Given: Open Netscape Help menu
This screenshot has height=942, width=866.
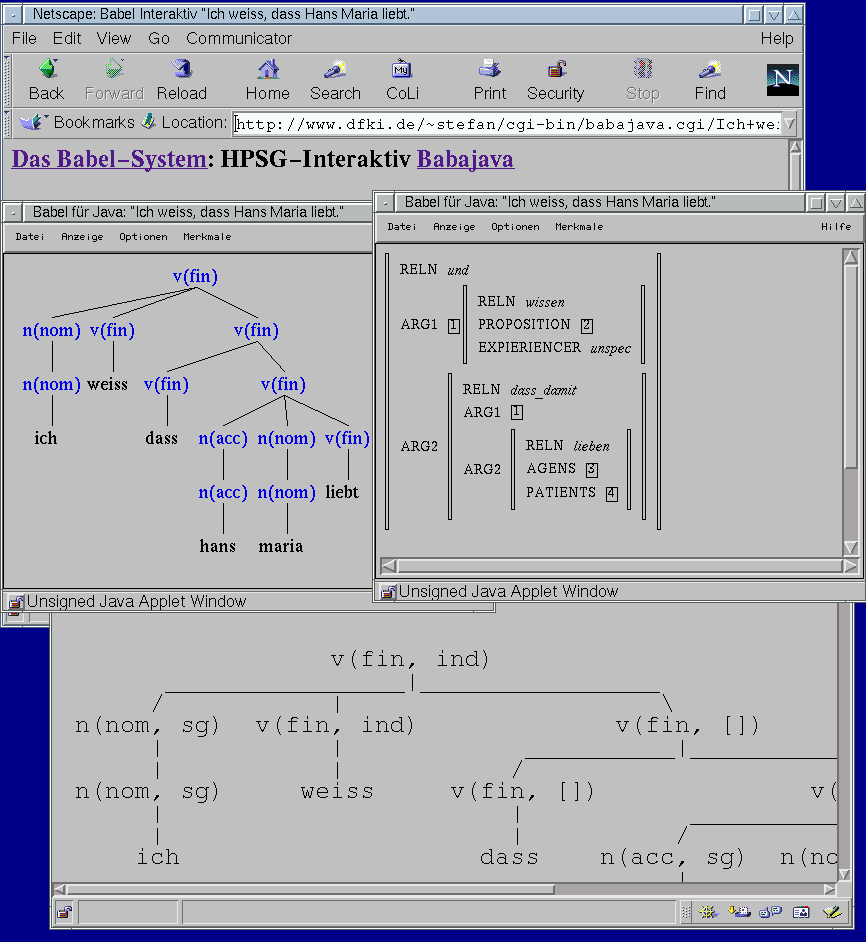Looking at the screenshot, I should [777, 38].
